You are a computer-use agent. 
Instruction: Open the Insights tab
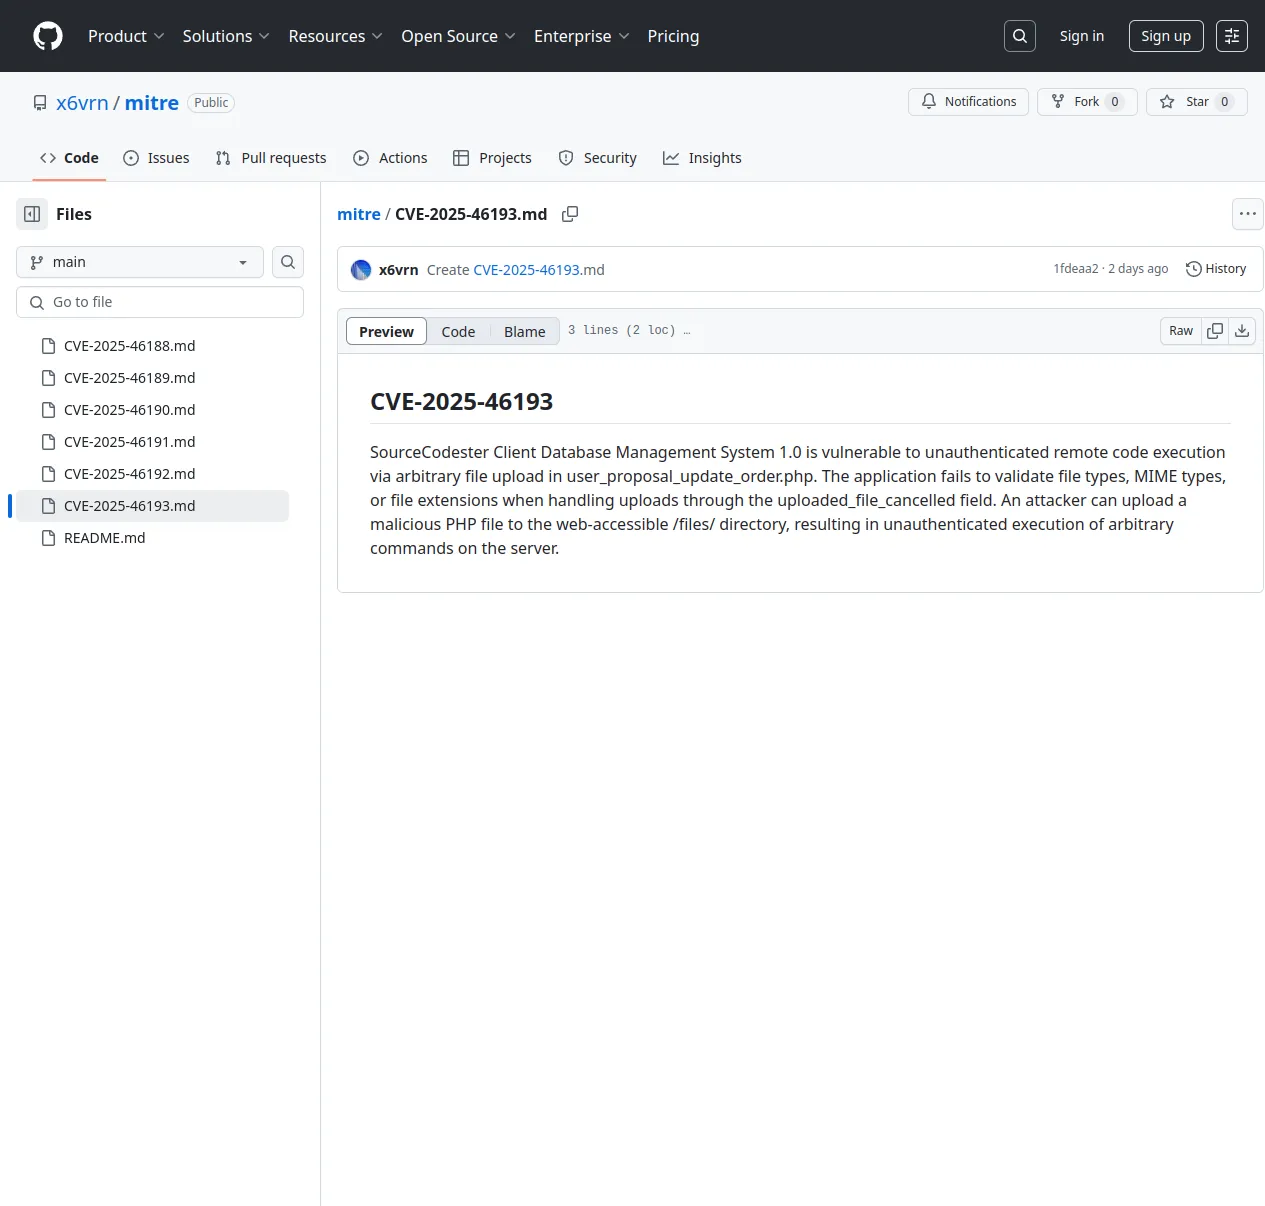[x=702, y=158]
